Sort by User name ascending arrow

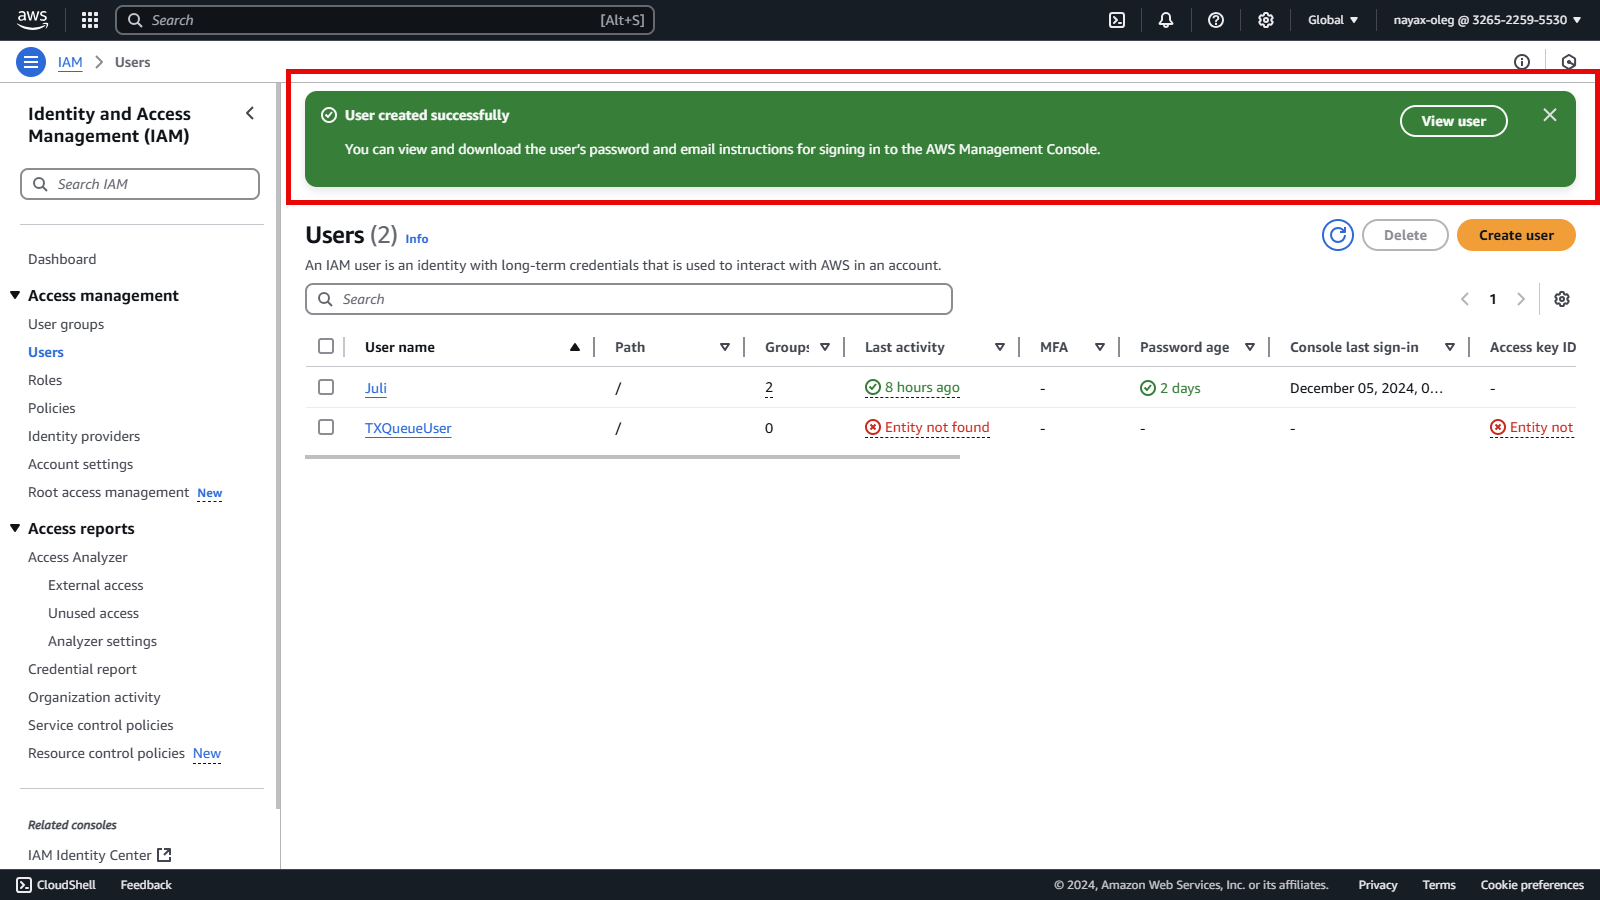pos(575,347)
